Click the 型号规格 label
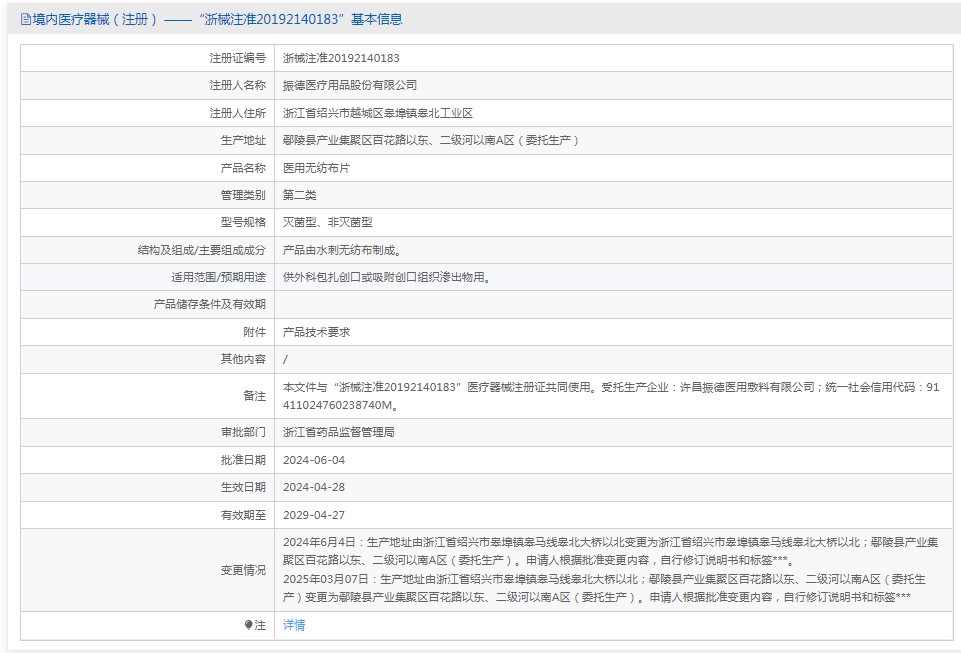 243,222
